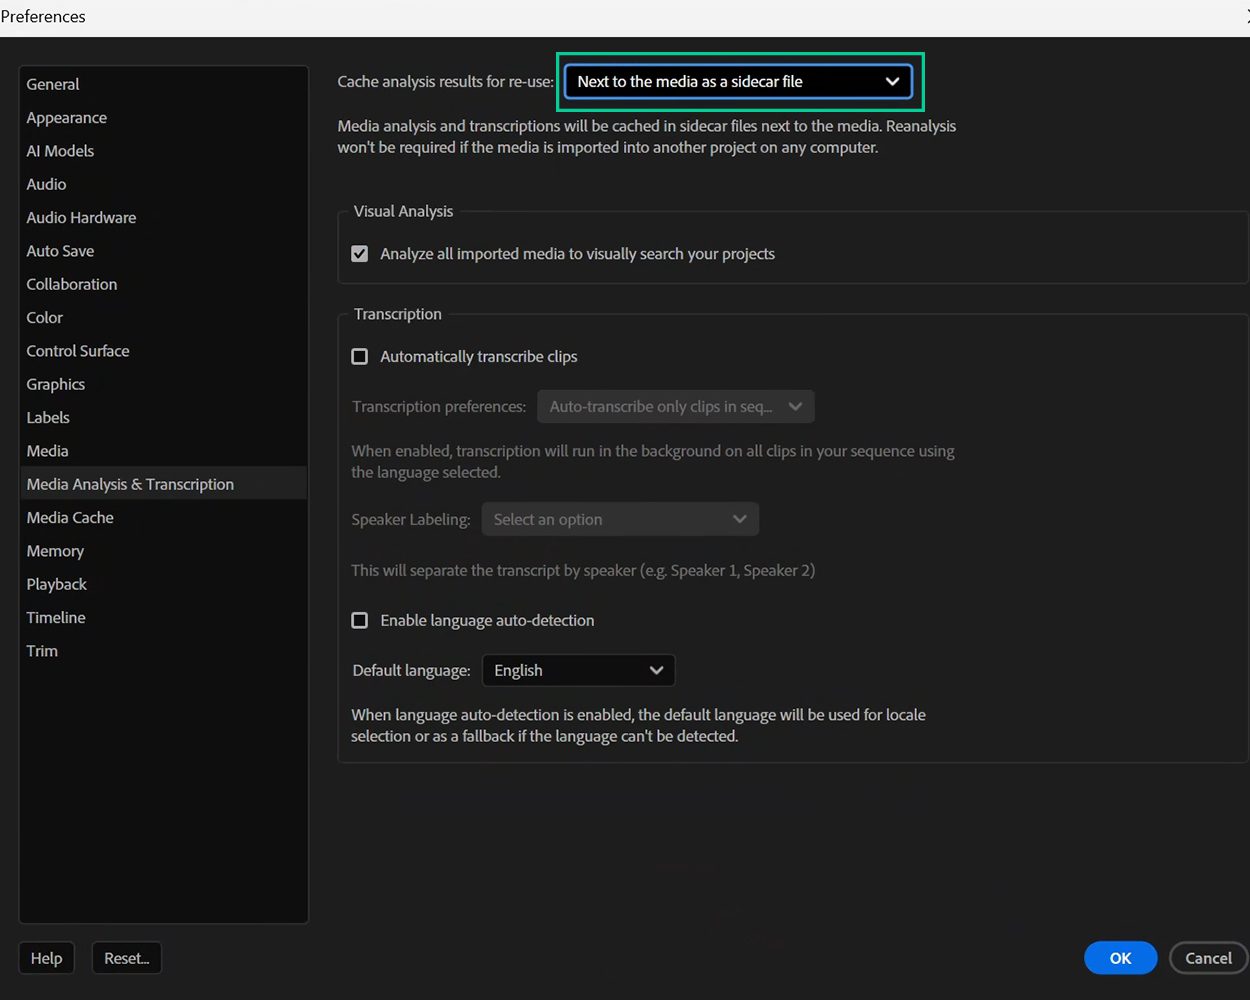
Task: Go to the Media Cache section
Action: [69, 517]
